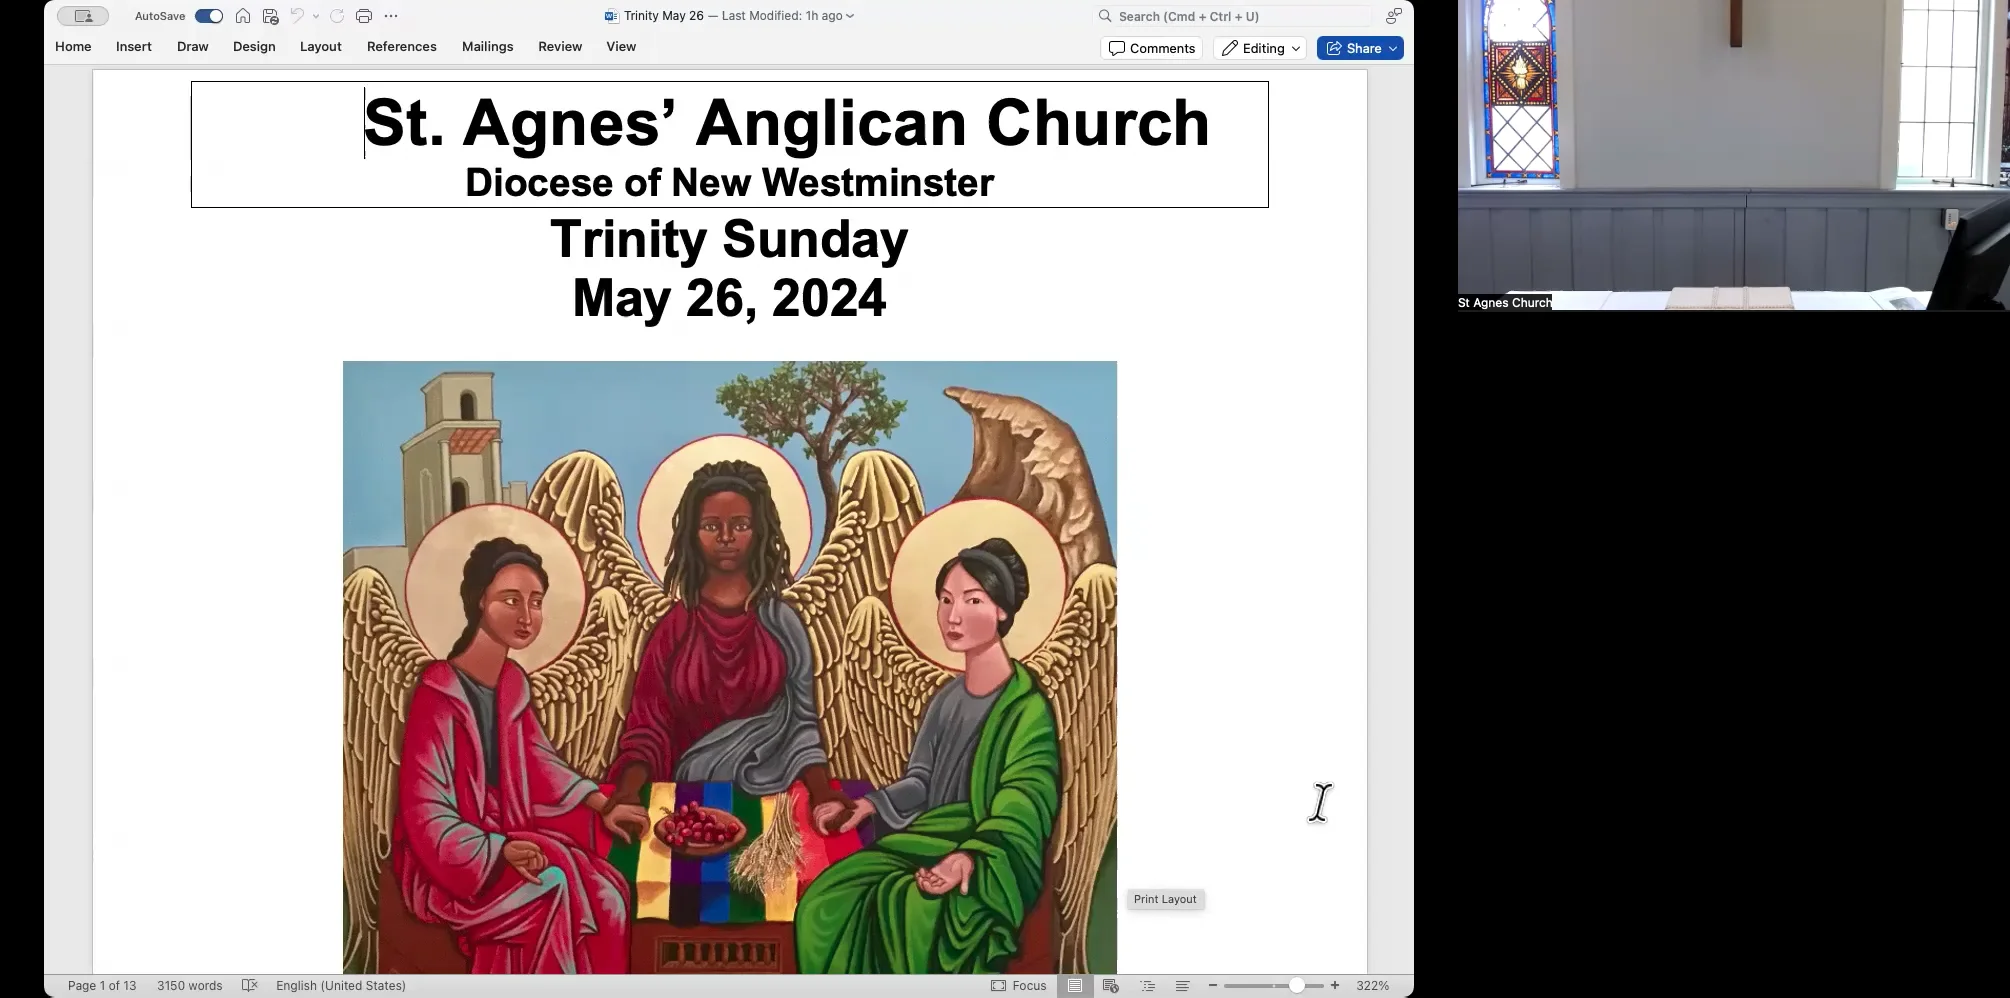The image size is (2010, 998).
Task: Toggle the ellipsis to show more toolbar commands
Action: tap(391, 16)
